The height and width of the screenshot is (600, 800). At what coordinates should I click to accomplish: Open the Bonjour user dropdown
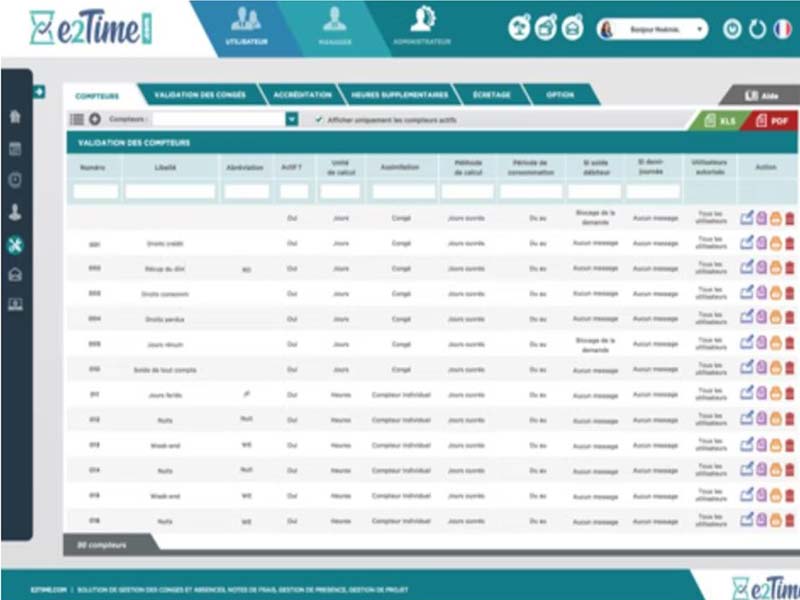(653, 30)
